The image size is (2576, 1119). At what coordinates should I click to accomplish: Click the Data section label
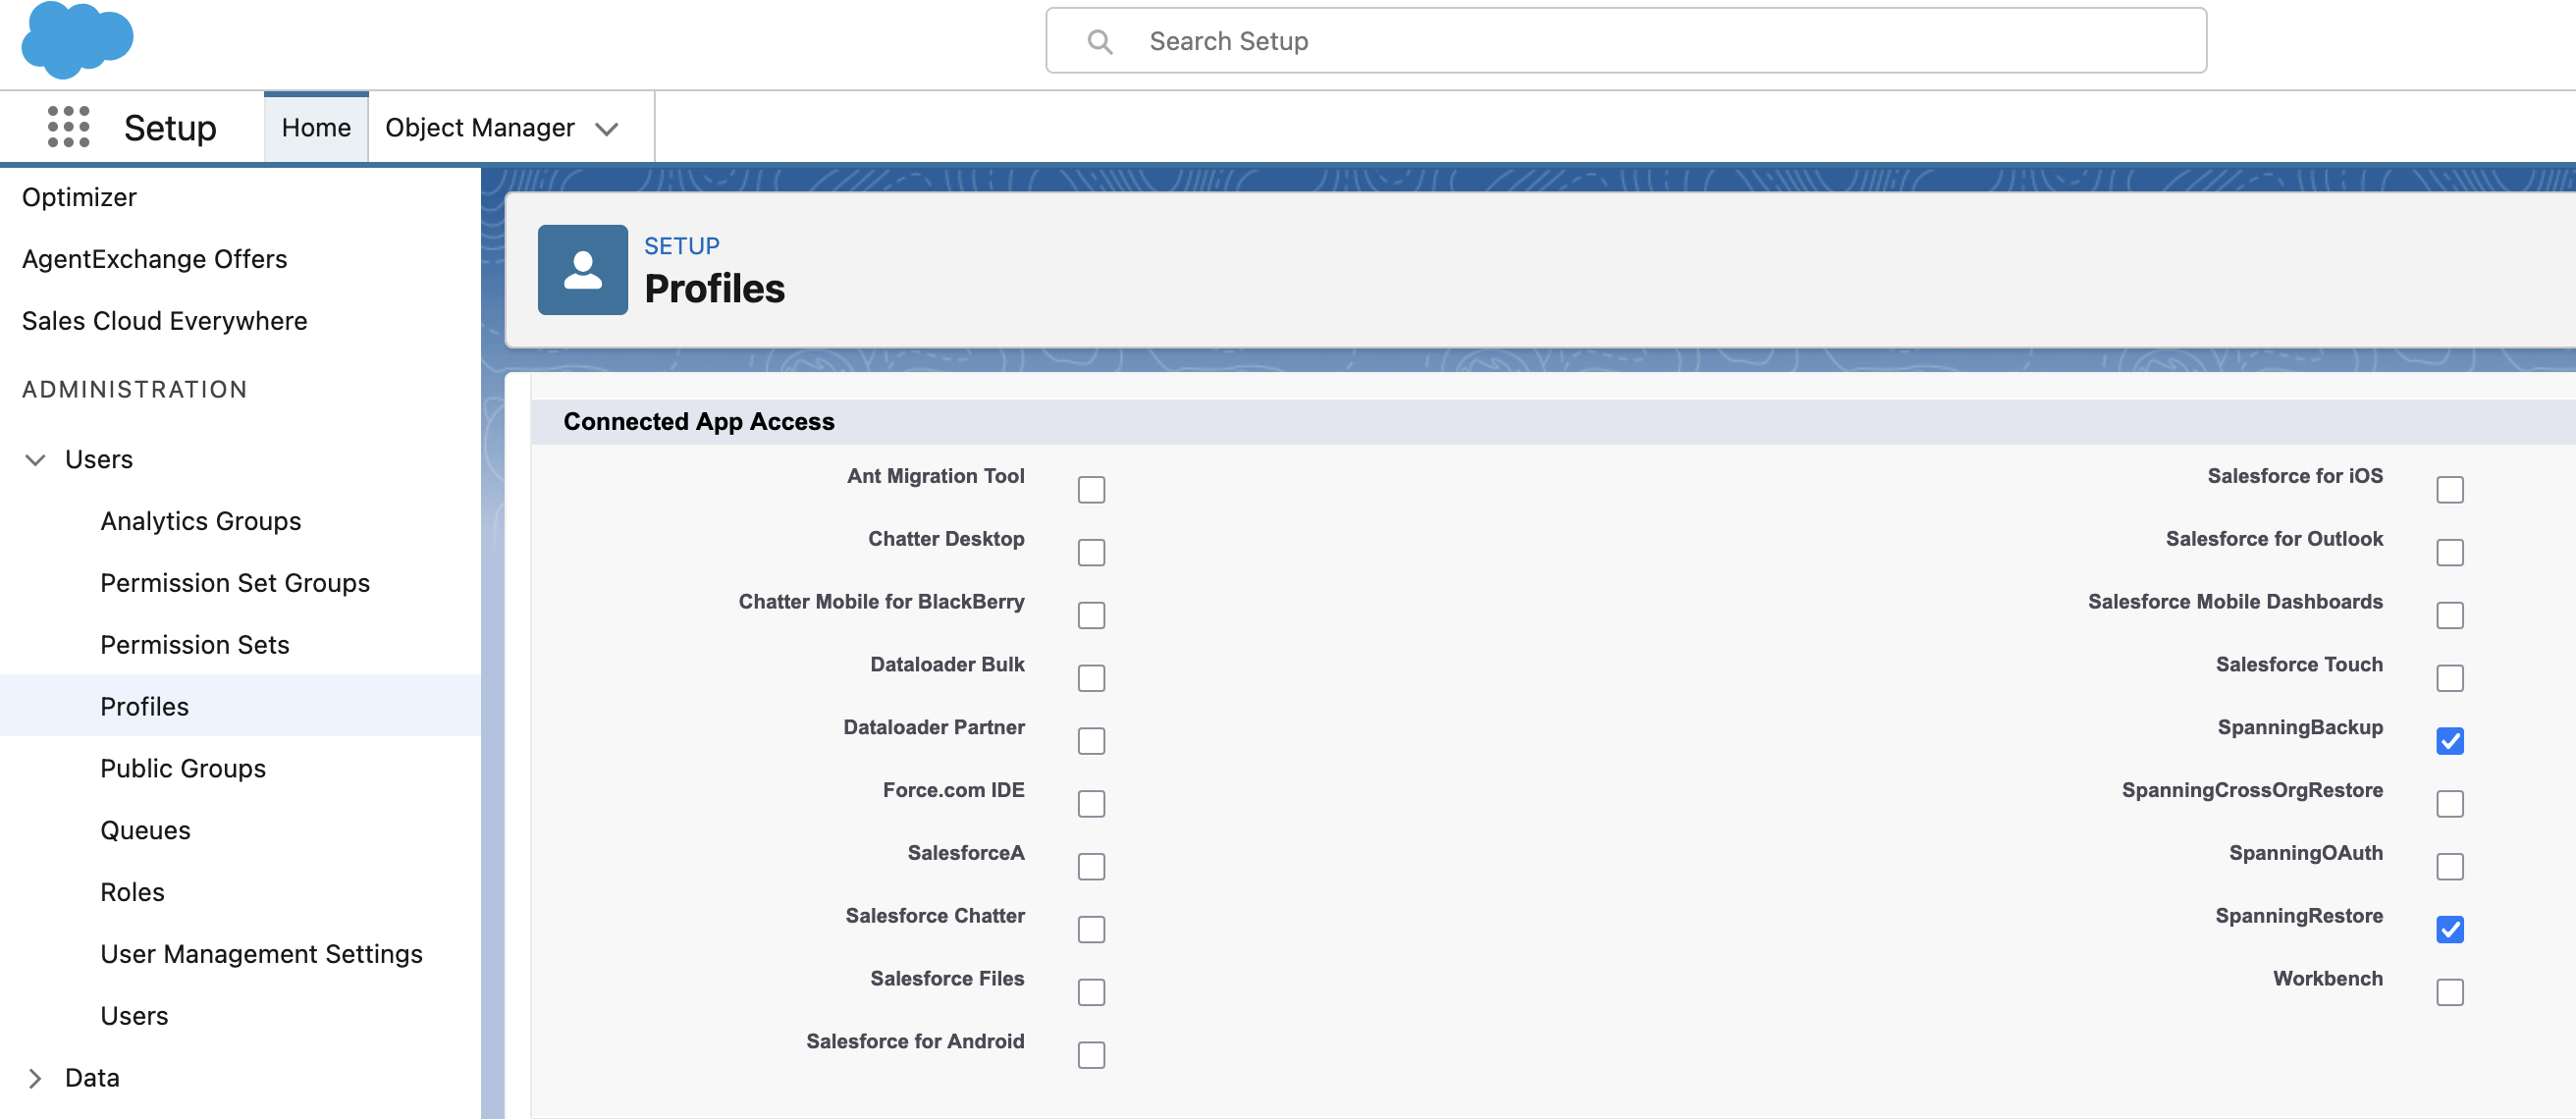point(92,1078)
